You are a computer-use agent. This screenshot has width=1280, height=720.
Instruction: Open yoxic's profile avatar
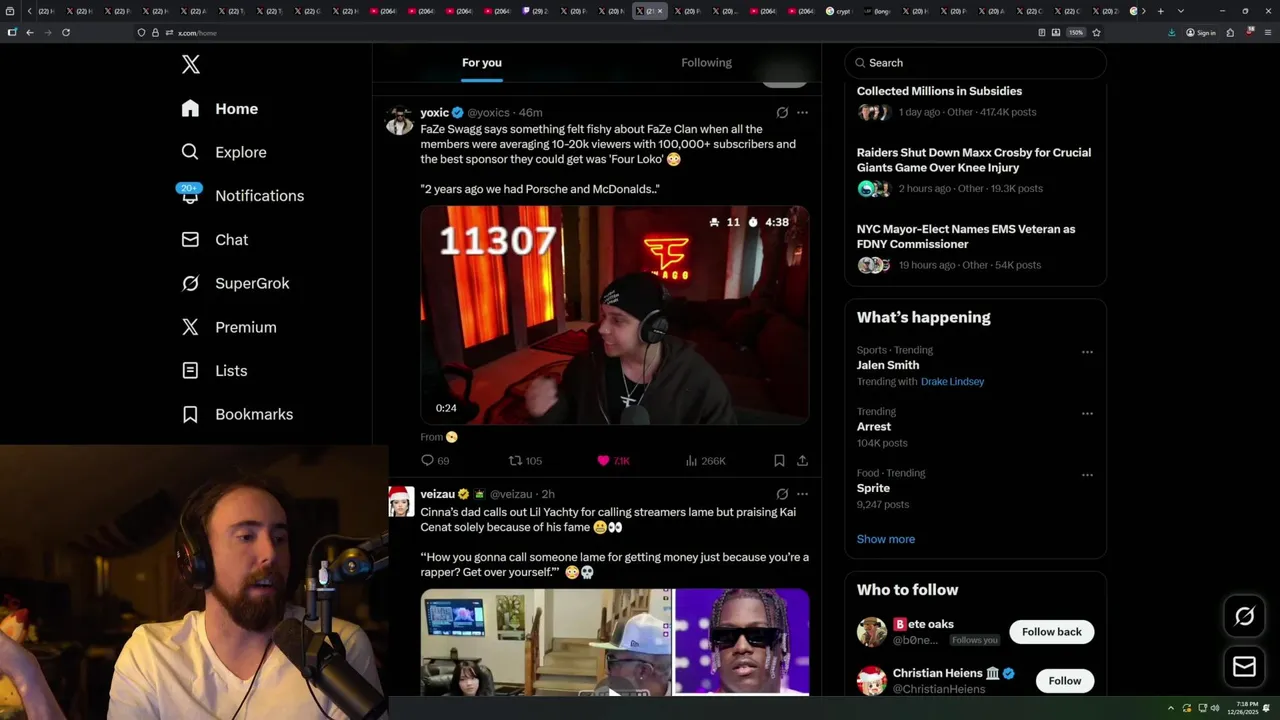[x=400, y=121]
